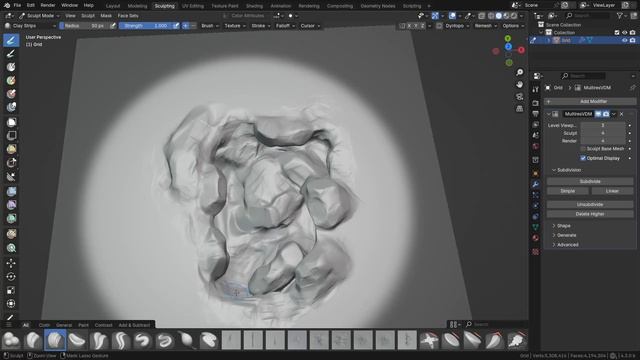The image size is (640, 360).
Task: Select the Box Mask tool
Action: tap(11, 122)
